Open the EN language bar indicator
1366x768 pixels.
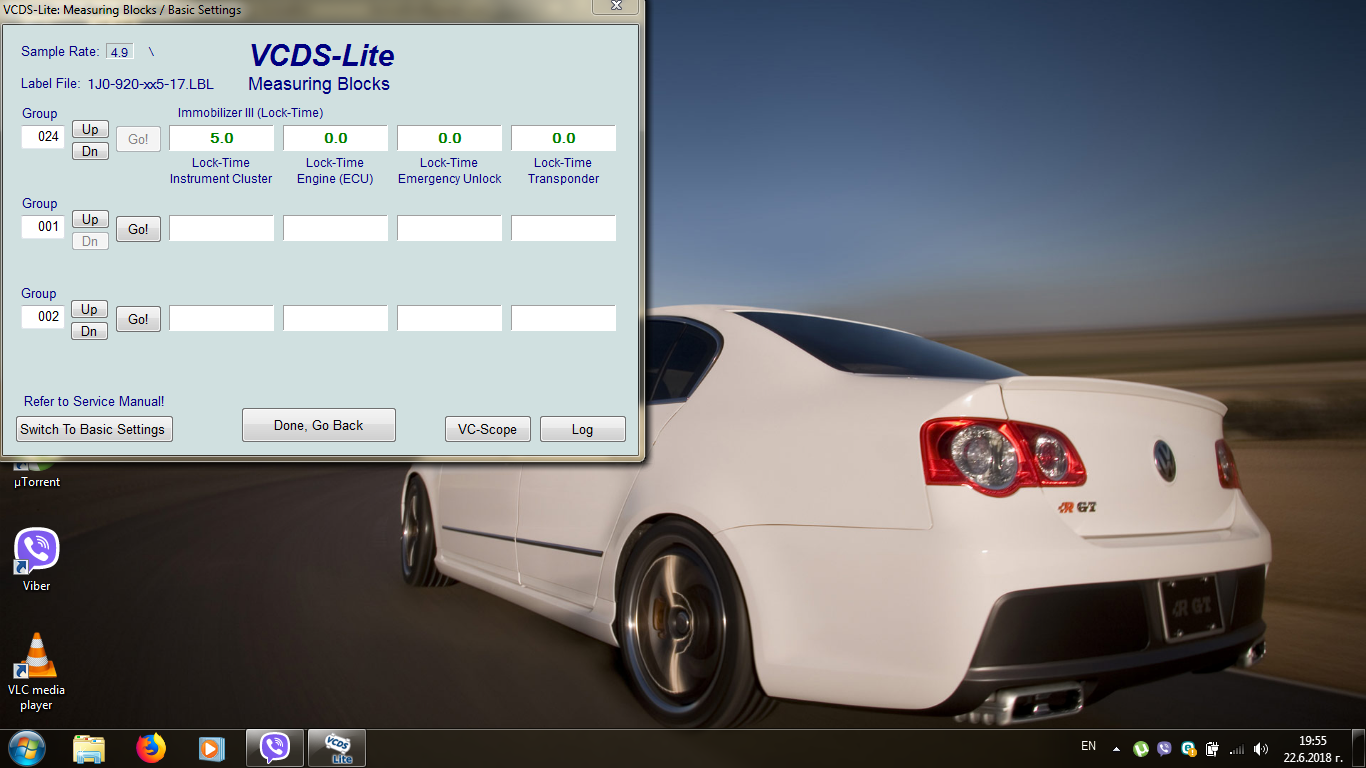click(1088, 746)
